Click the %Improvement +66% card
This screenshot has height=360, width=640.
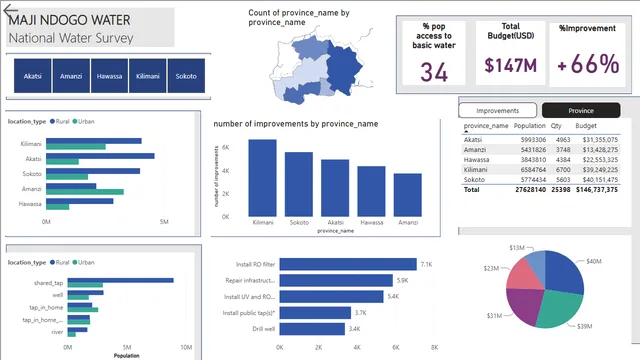point(587,54)
